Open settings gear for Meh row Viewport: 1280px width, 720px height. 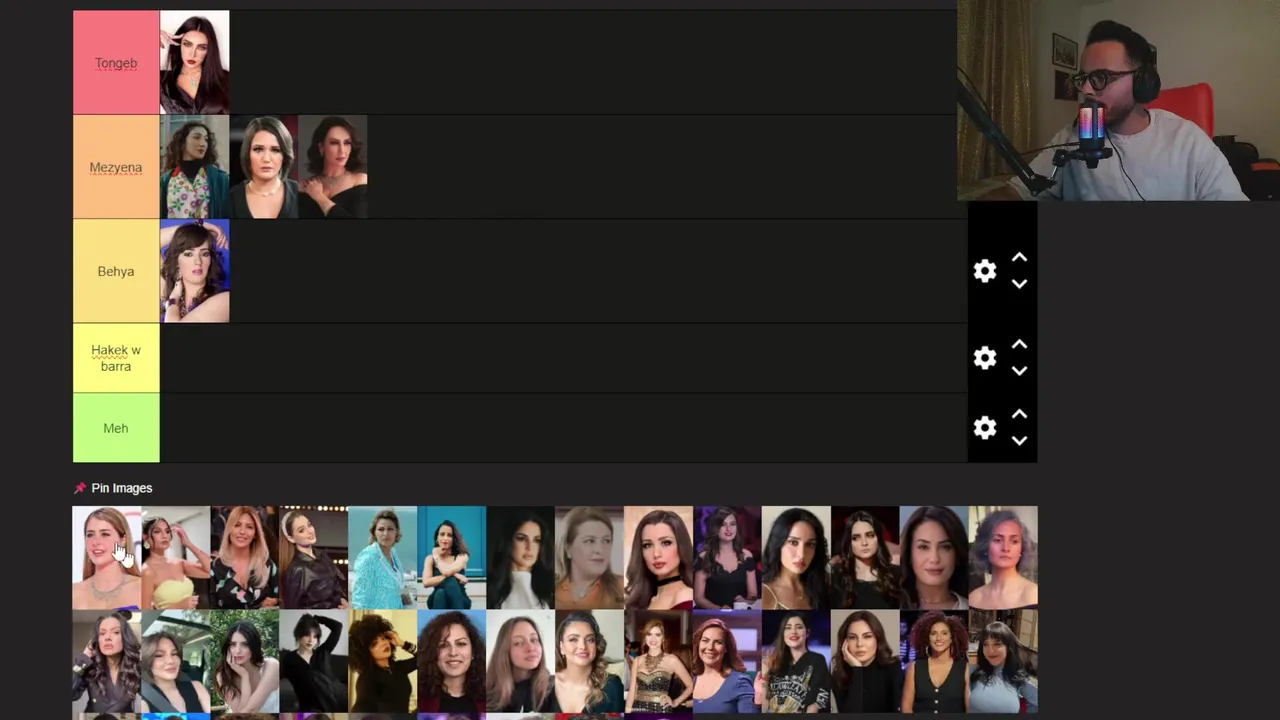[985, 428]
